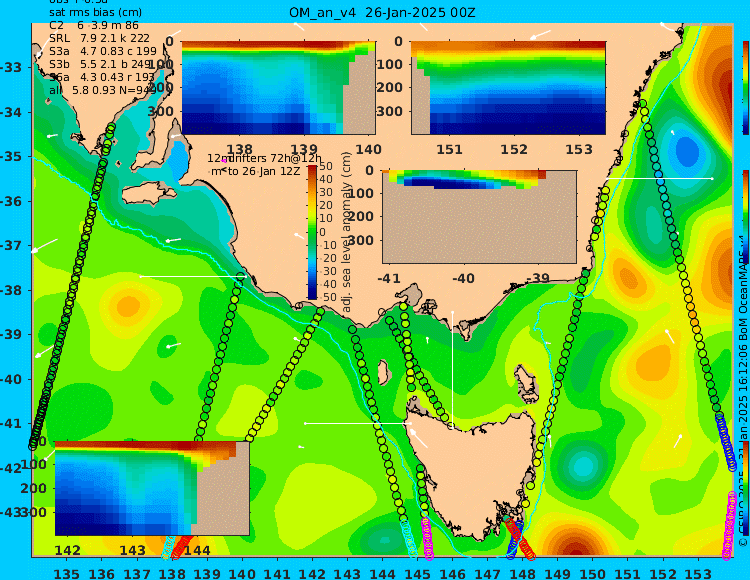The height and width of the screenshot is (580, 750).
Task: Click the sea level anomaly colorbar
Action: [x=312, y=232]
